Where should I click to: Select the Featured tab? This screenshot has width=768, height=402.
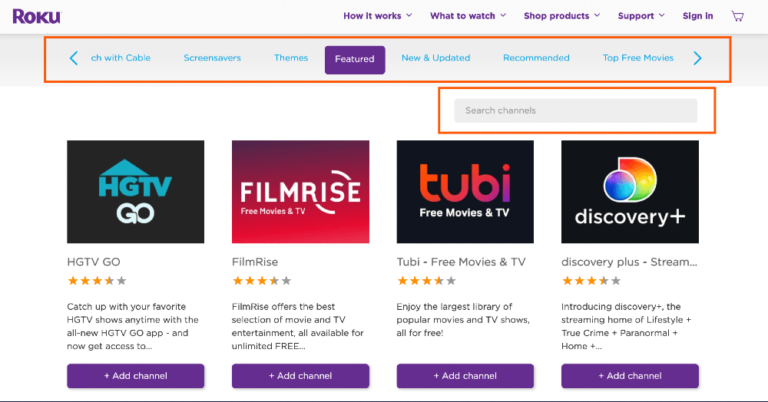(355, 60)
